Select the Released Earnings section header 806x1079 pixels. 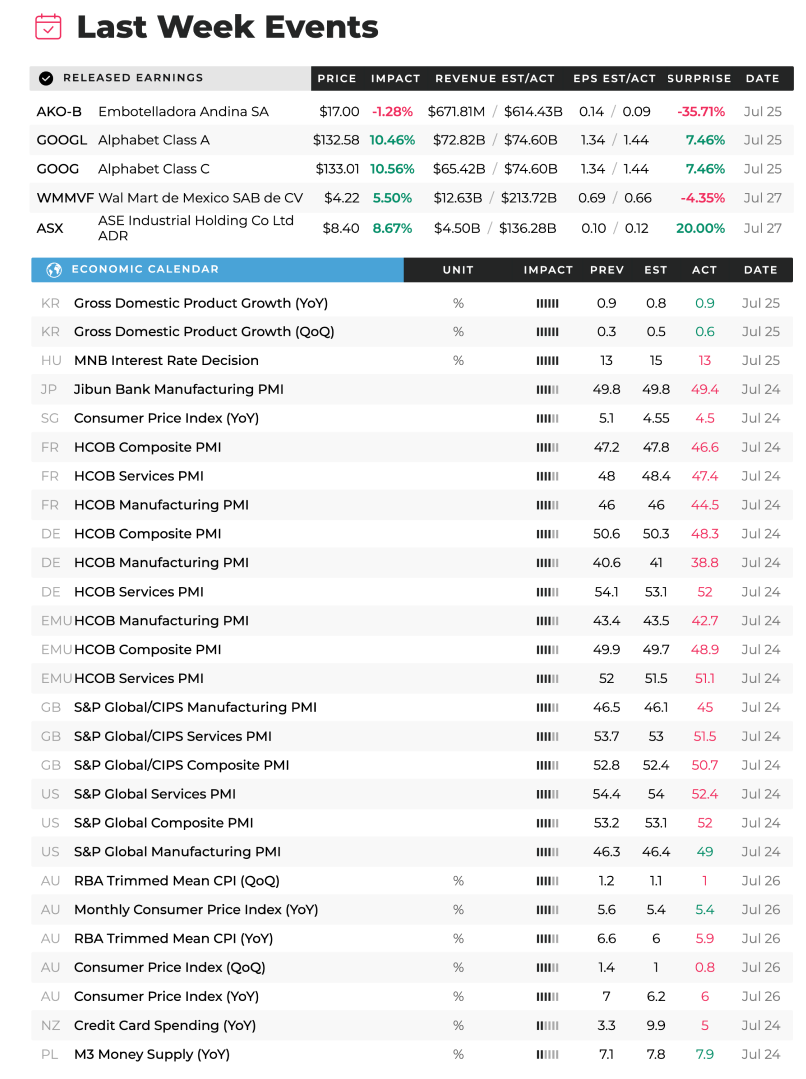pos(170,78)
